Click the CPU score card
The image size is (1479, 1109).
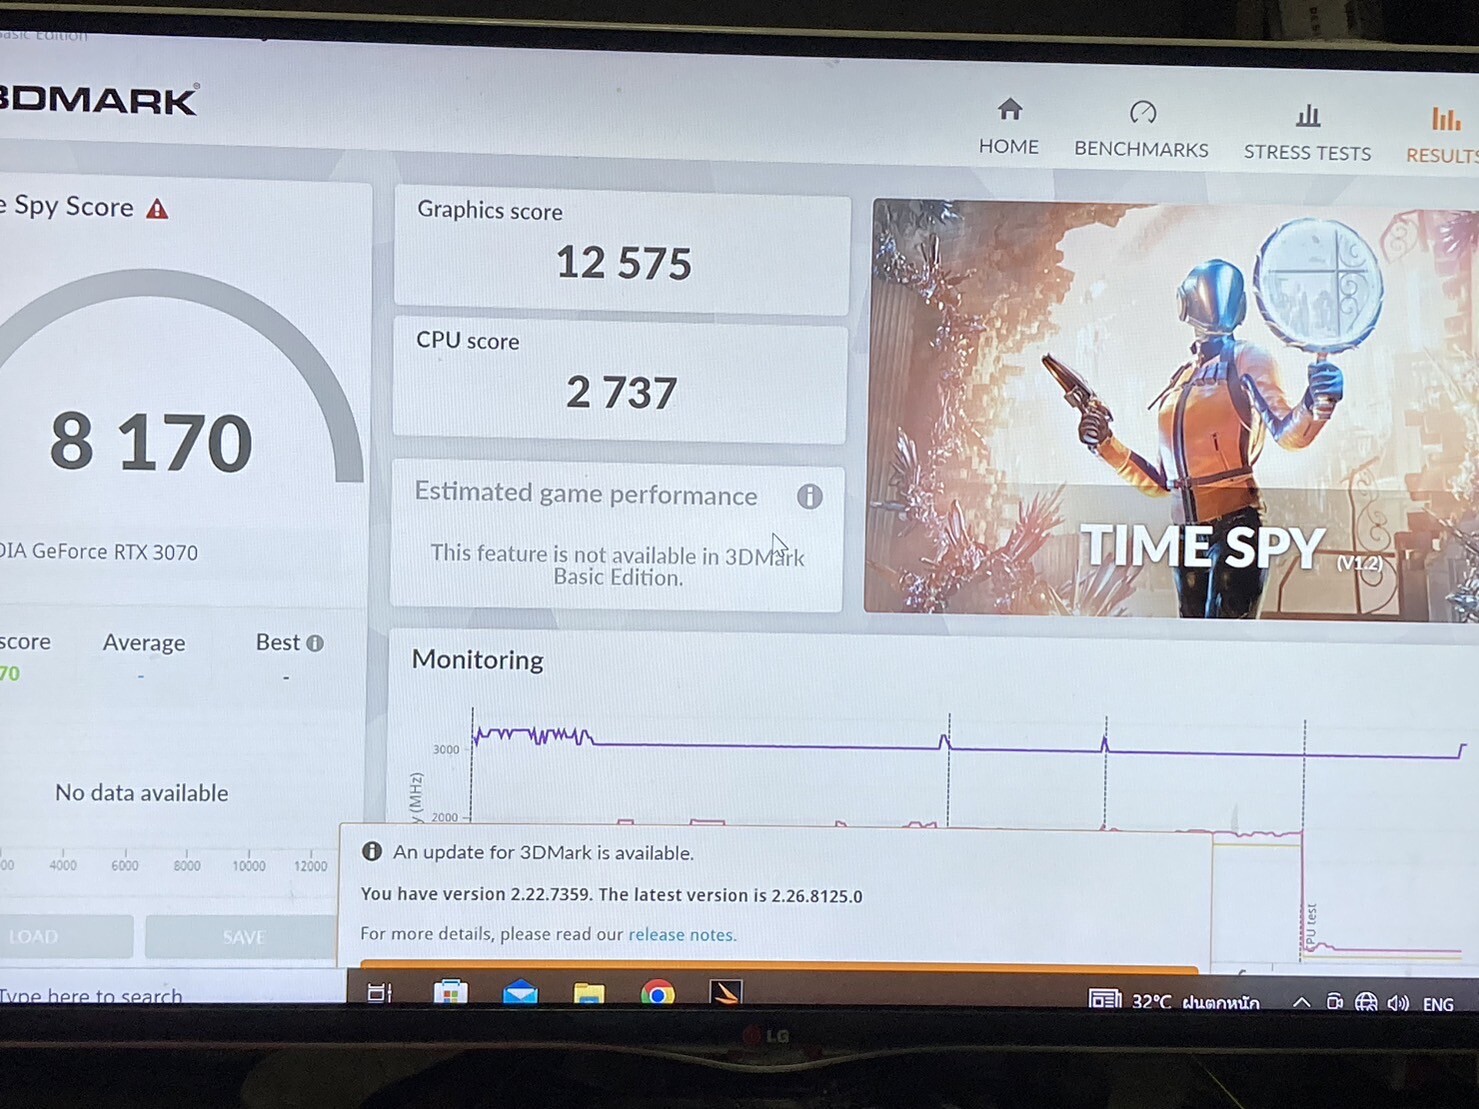pos(620,379)
